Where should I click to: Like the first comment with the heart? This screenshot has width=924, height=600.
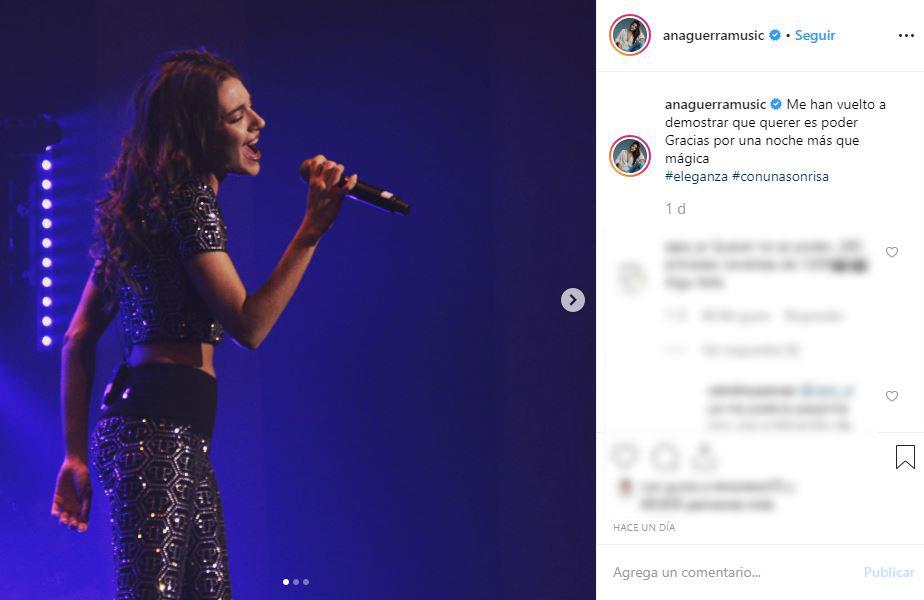pyautogui.click(x=892, y=252)
